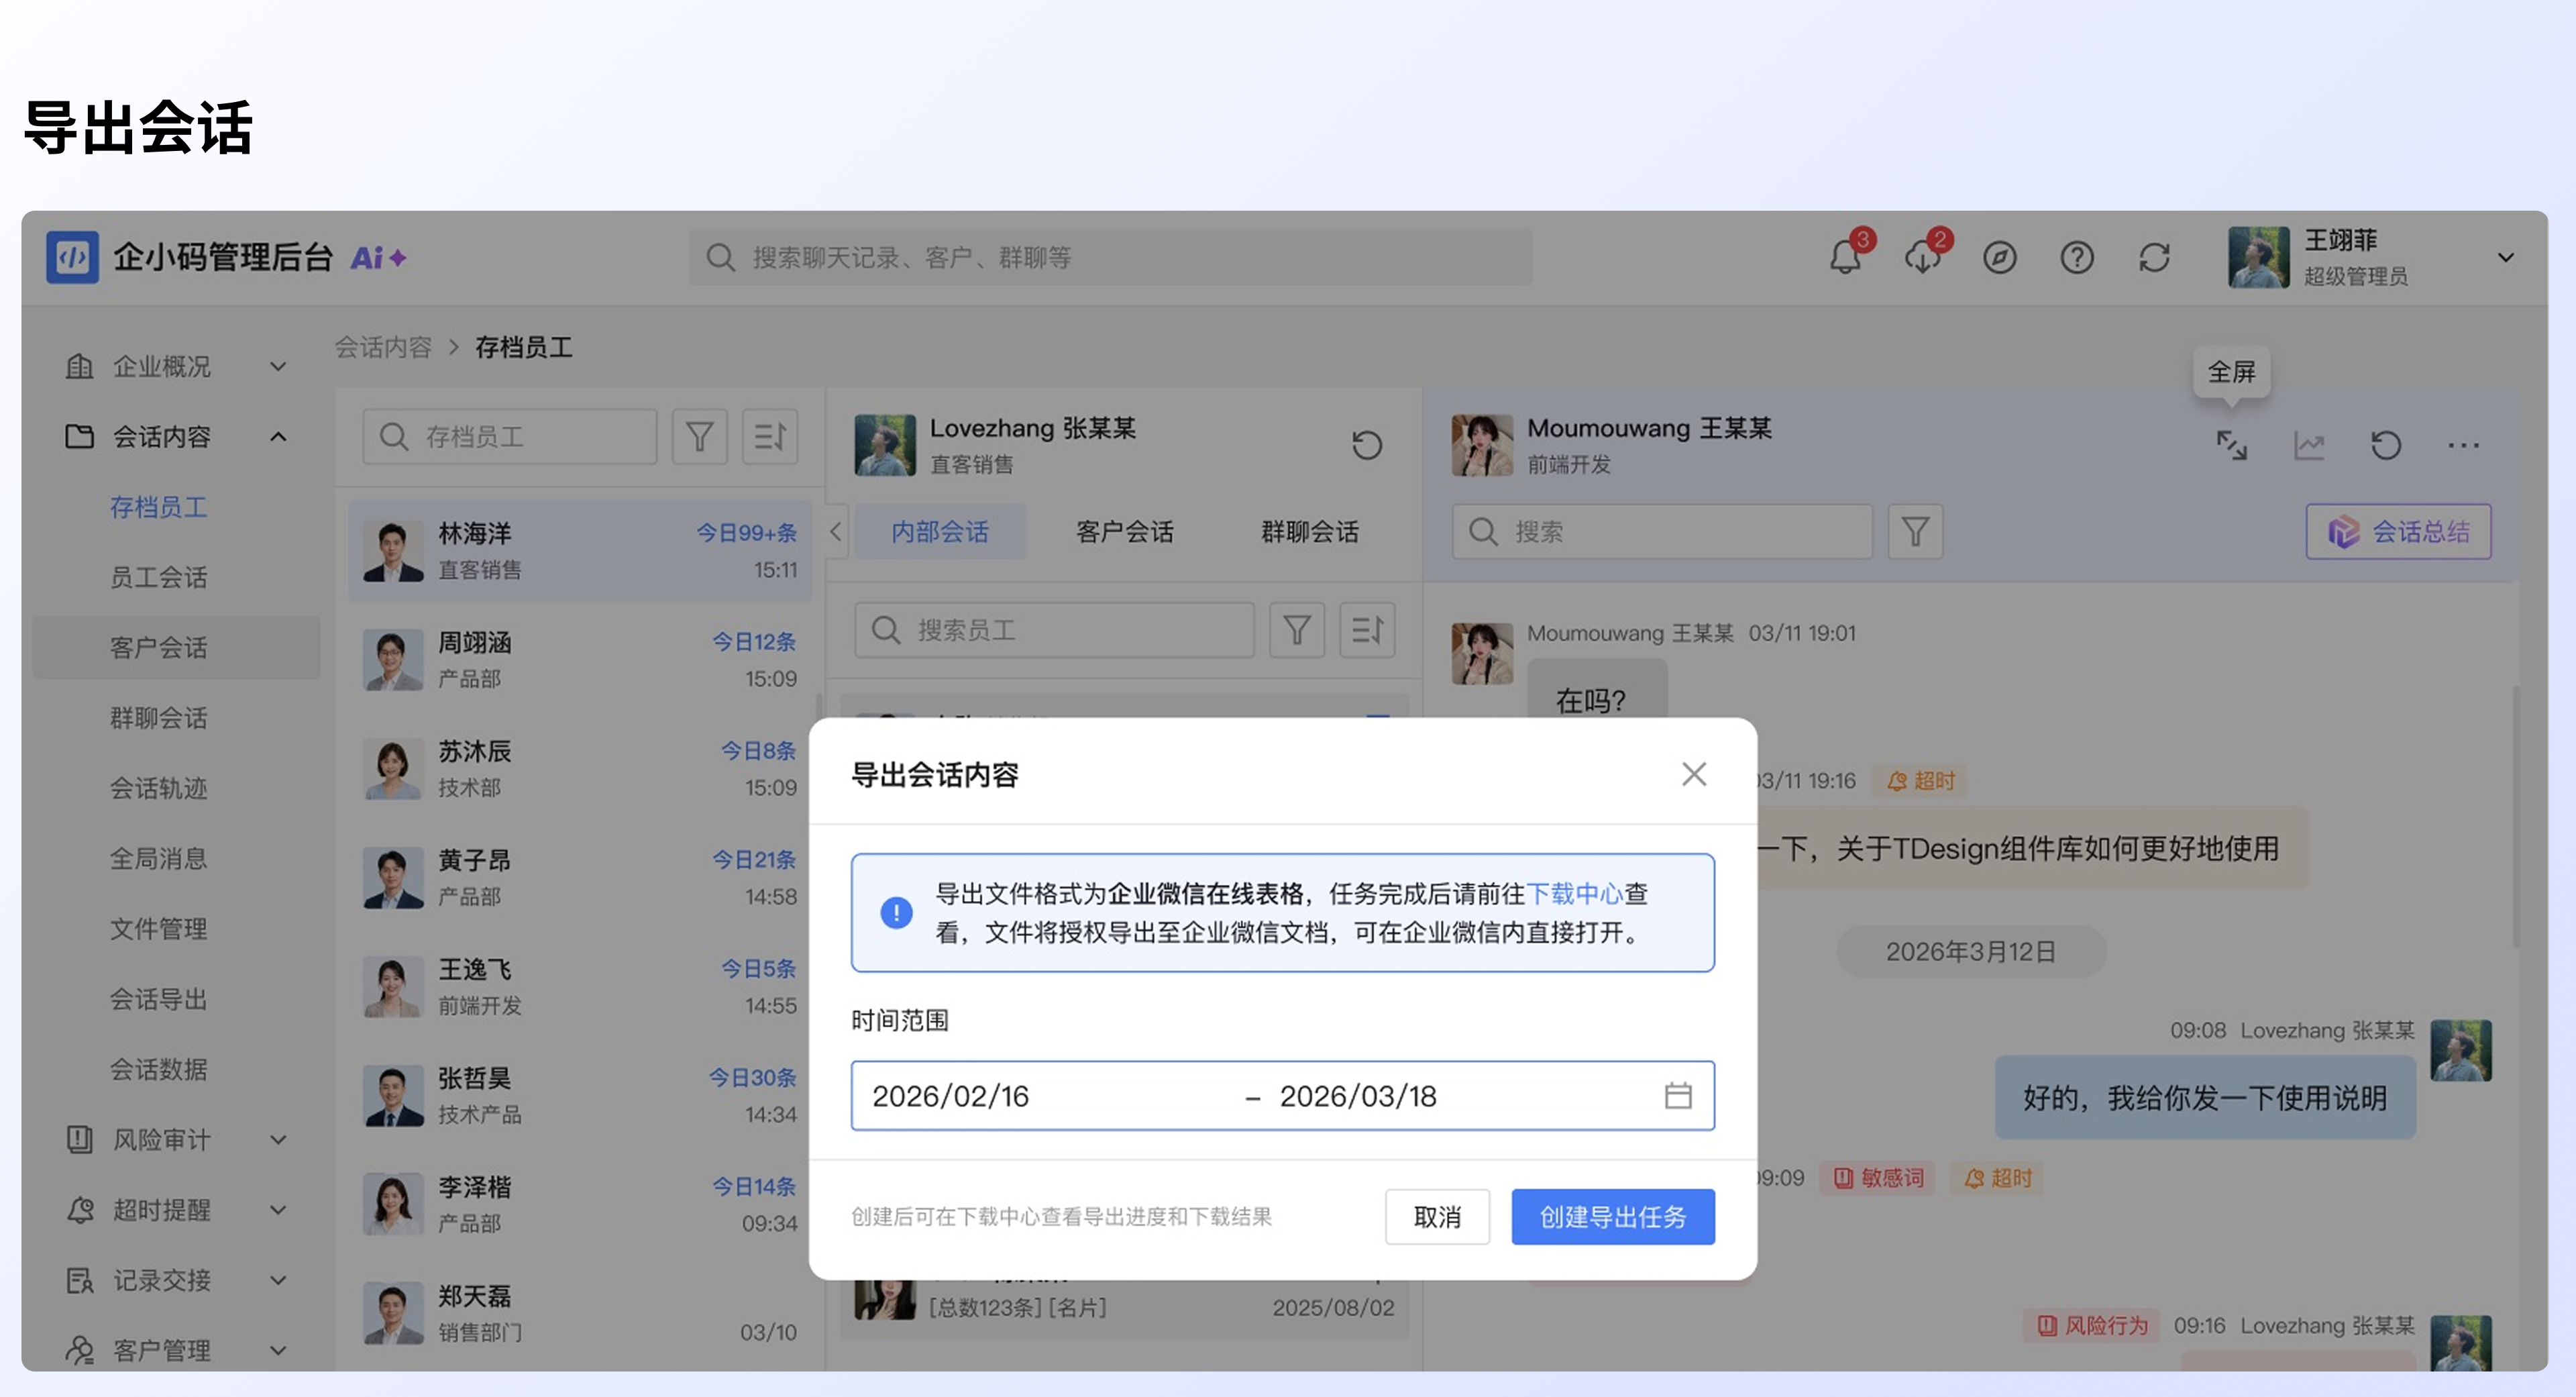Open the calendar icon in date range field
This screenshot has width=2576, height=1397.
(x=1678, y=1096)
